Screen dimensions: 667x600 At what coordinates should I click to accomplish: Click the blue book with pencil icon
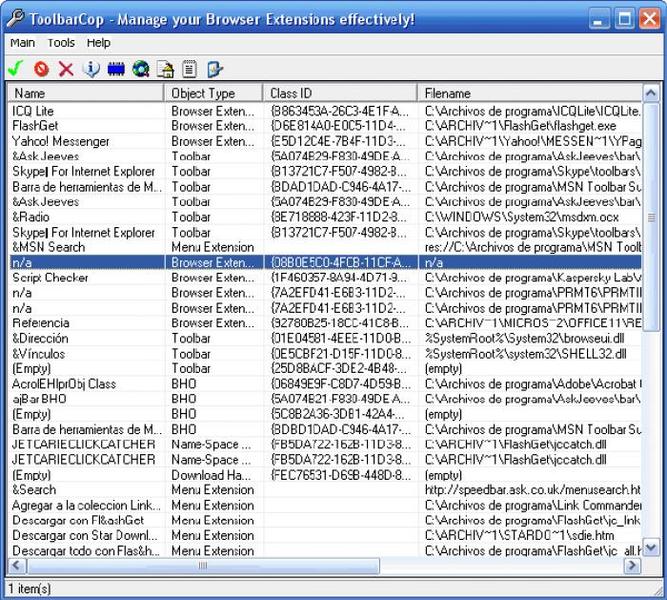click(x=214, y=69)
